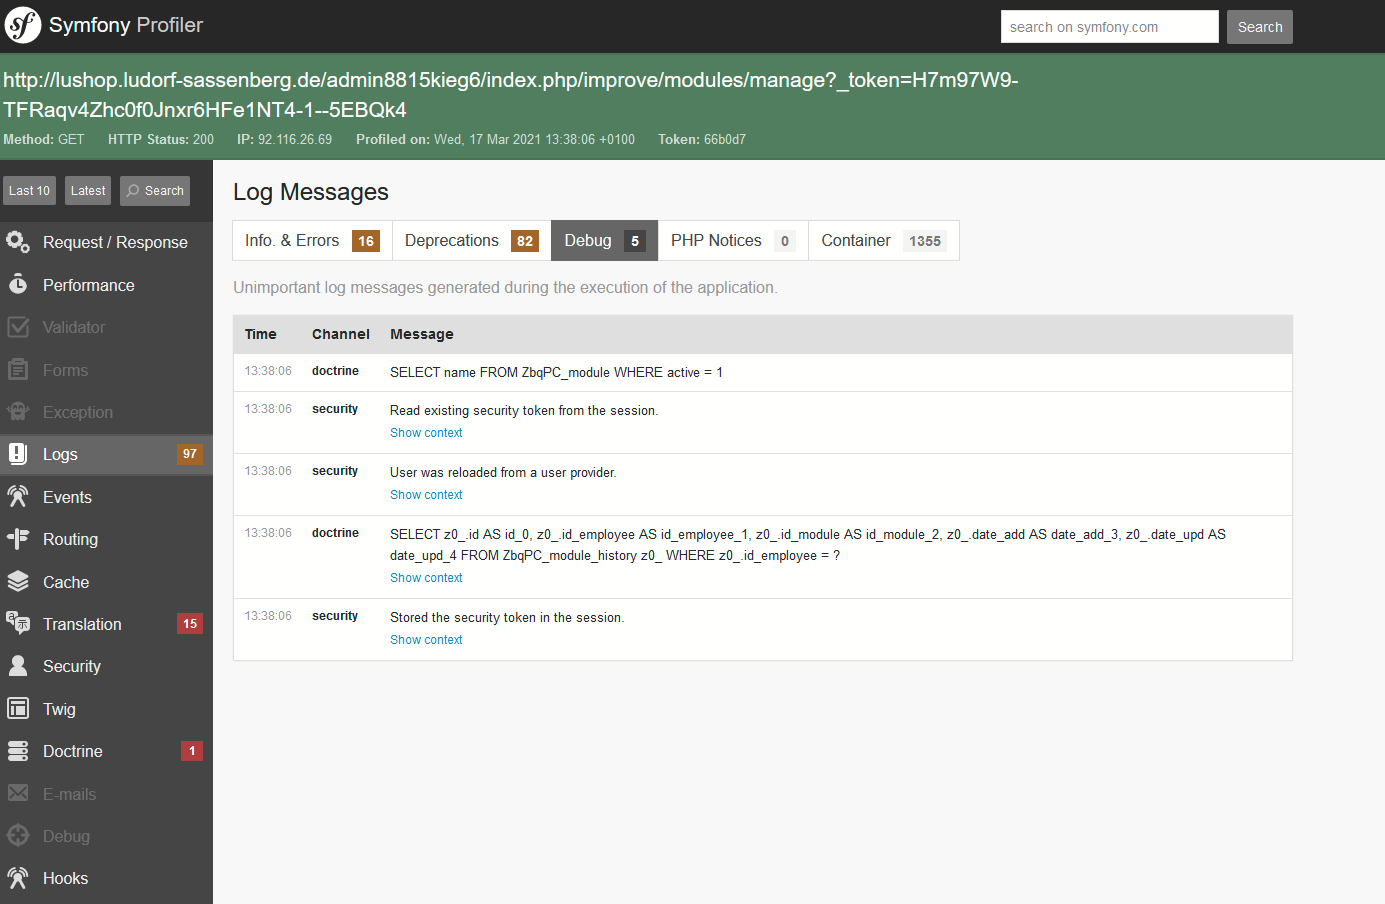Screen dimensions: 1385x904
Task: Click the Security user icon
Action: pyautogui.click(x=18, y=666)
